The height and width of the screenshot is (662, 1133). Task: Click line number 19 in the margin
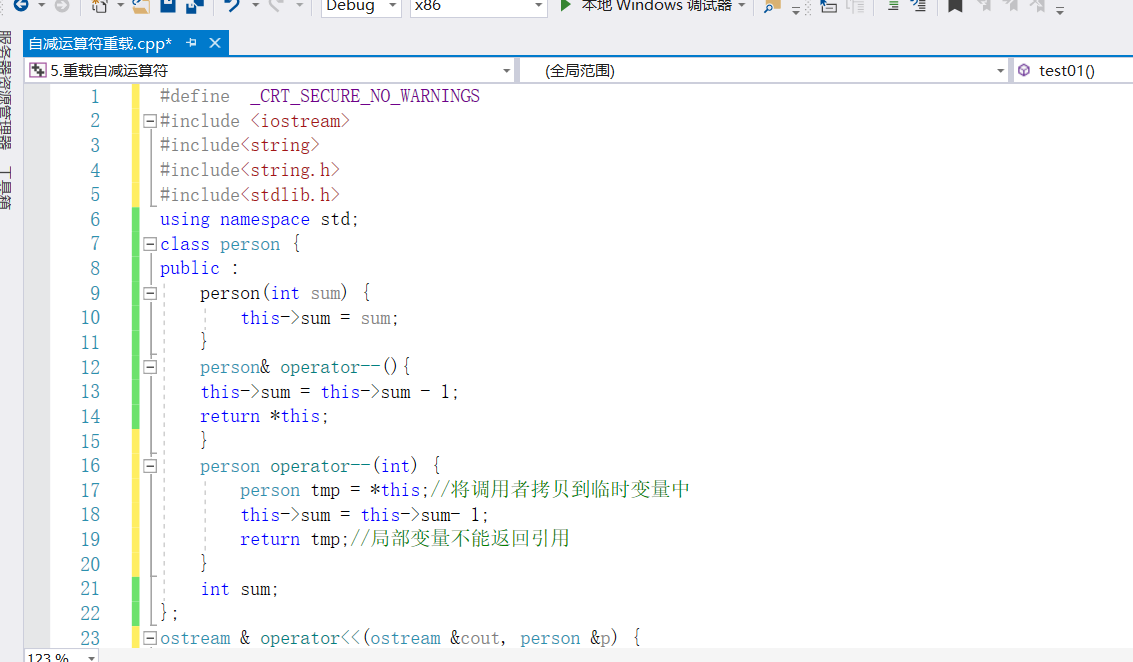(x=90, y=539)
